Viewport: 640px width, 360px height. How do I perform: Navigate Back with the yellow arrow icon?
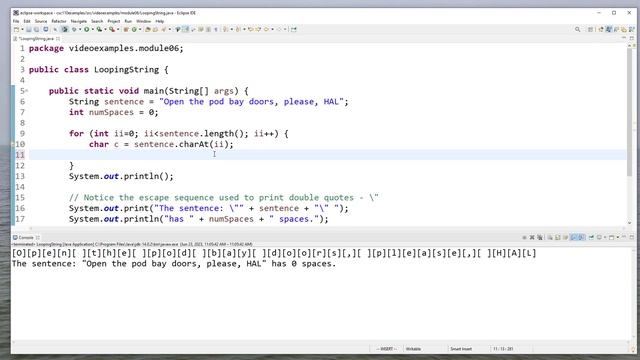tap(266, 29)
